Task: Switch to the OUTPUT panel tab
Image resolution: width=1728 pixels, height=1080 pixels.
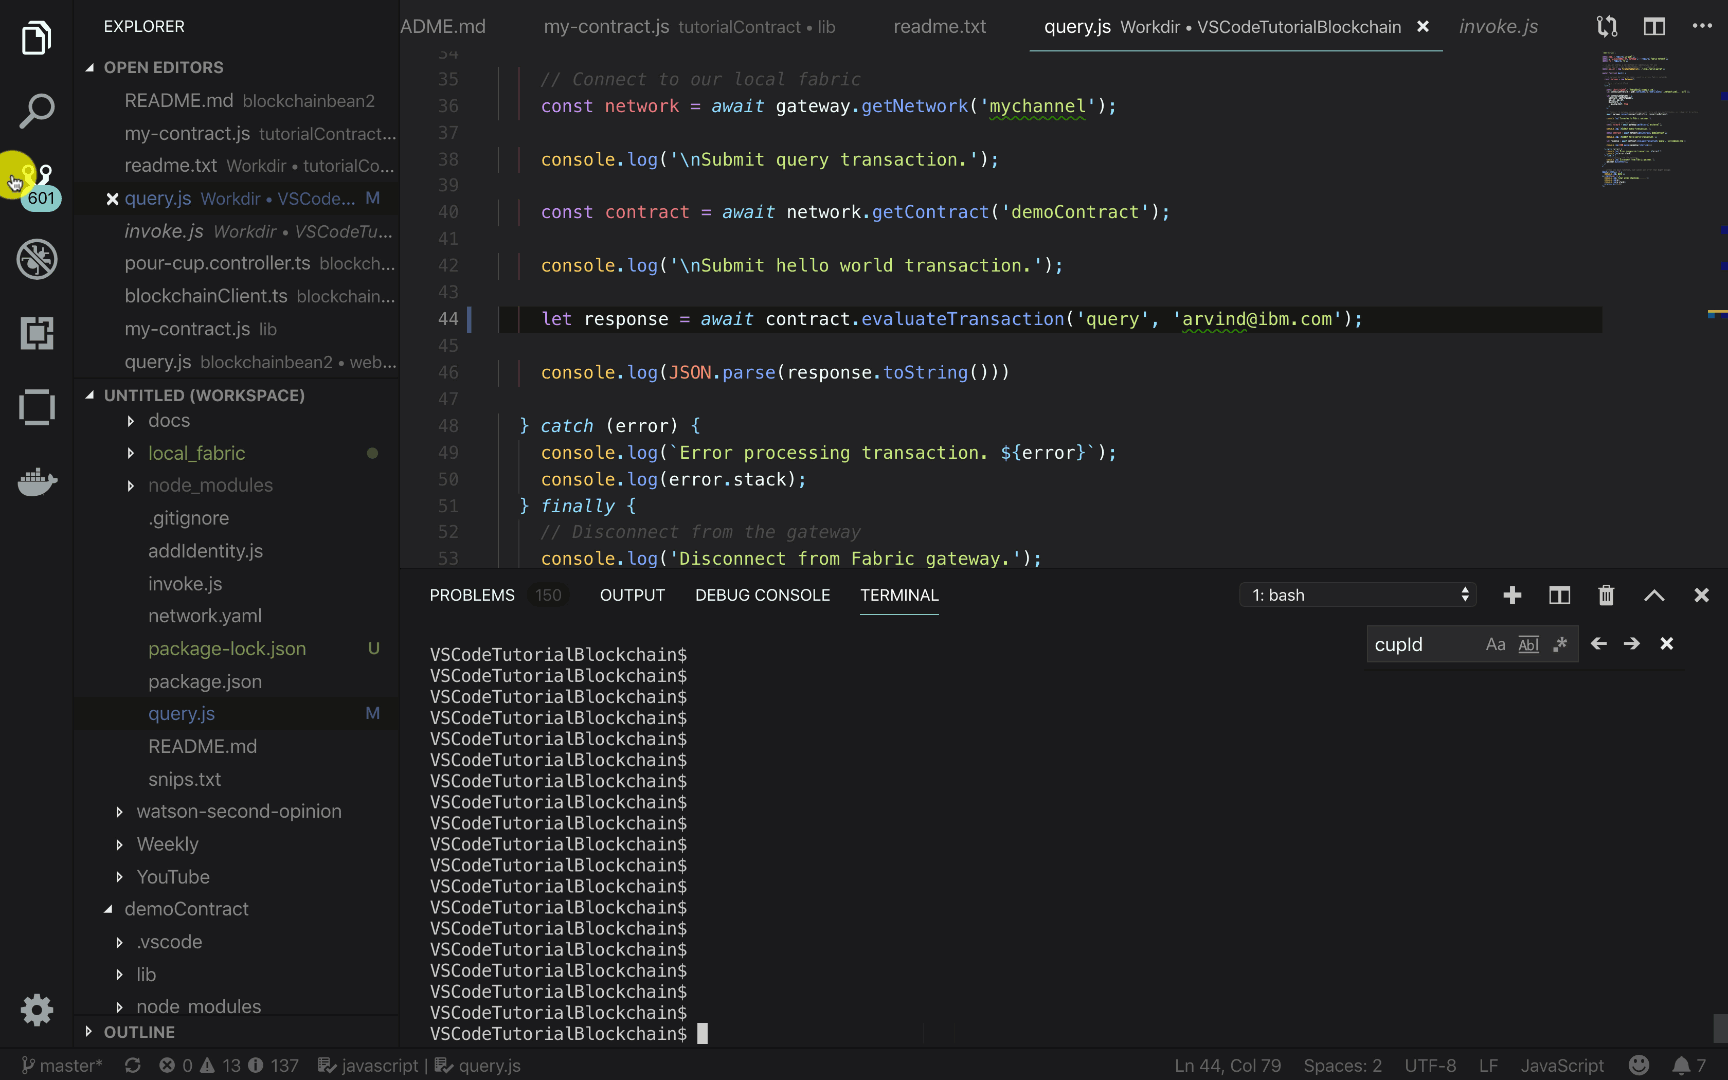Action: (632, 595)
